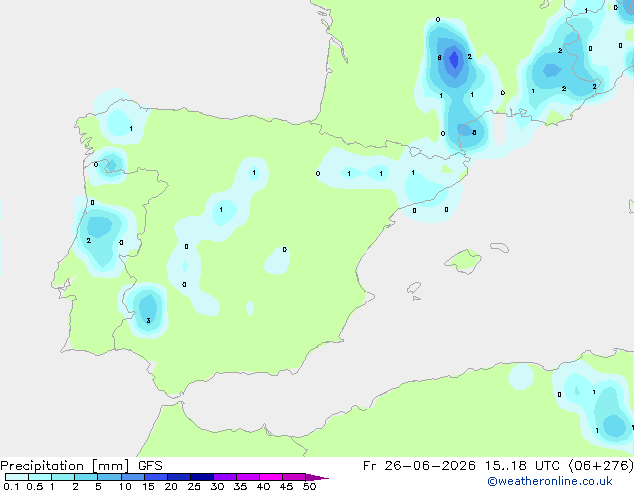Select the 20–25 mm legend swatch
Image resolution: width=634 pixels, height=490 pixels.
[178, 477]
